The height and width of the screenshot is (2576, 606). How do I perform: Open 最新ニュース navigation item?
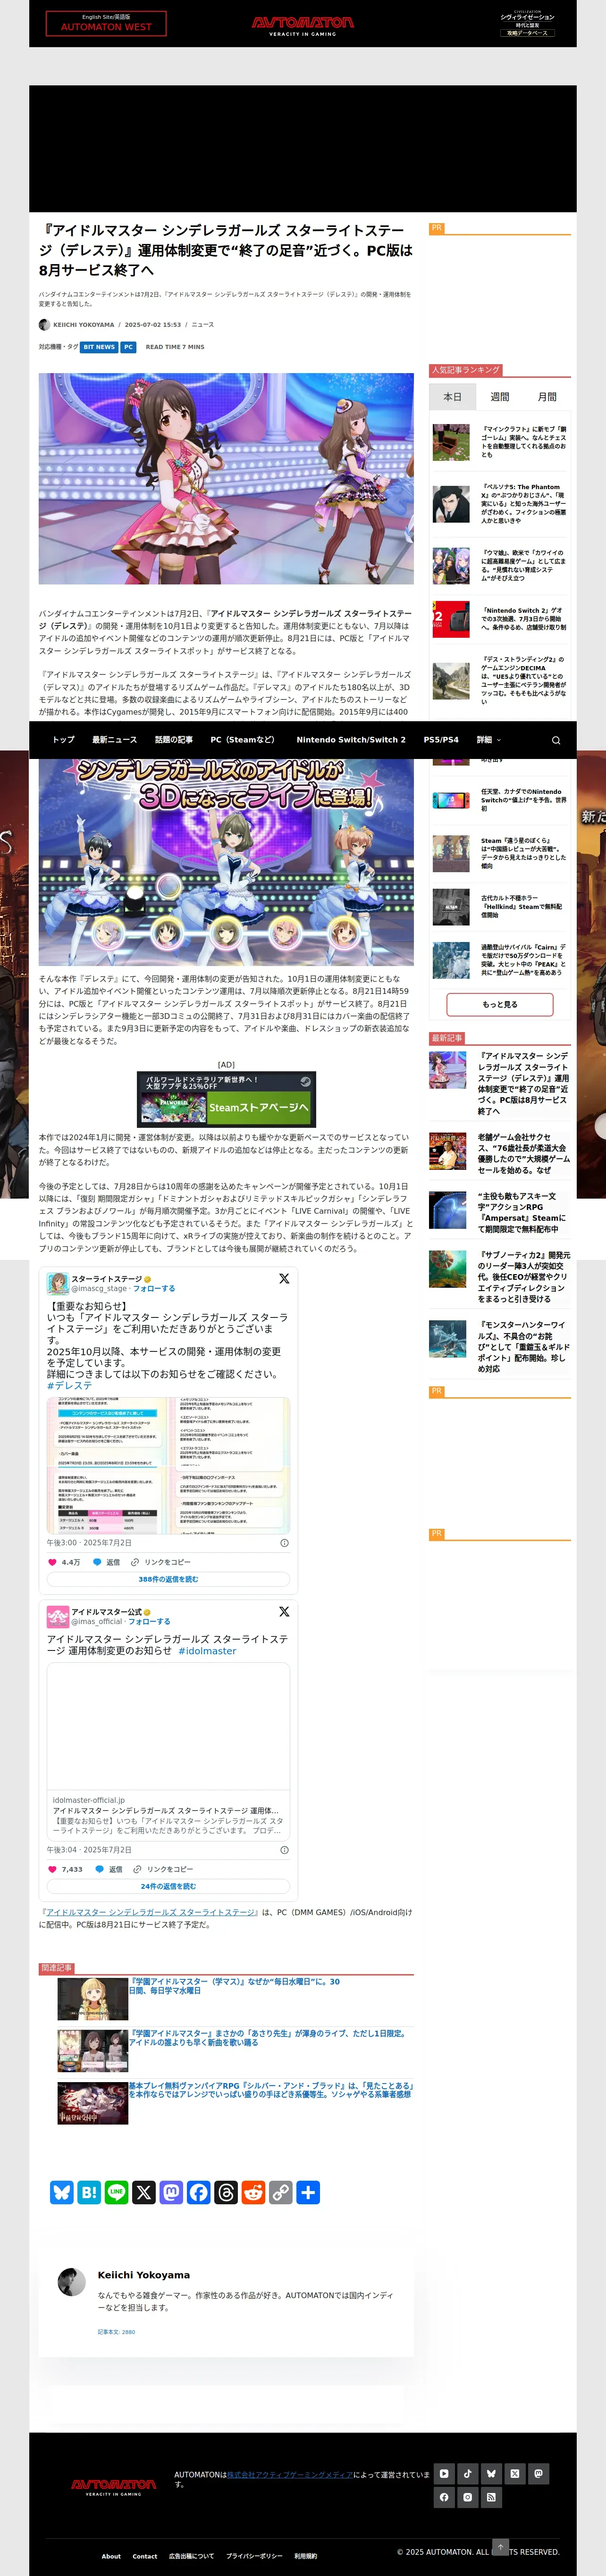[x=114, y=740]
